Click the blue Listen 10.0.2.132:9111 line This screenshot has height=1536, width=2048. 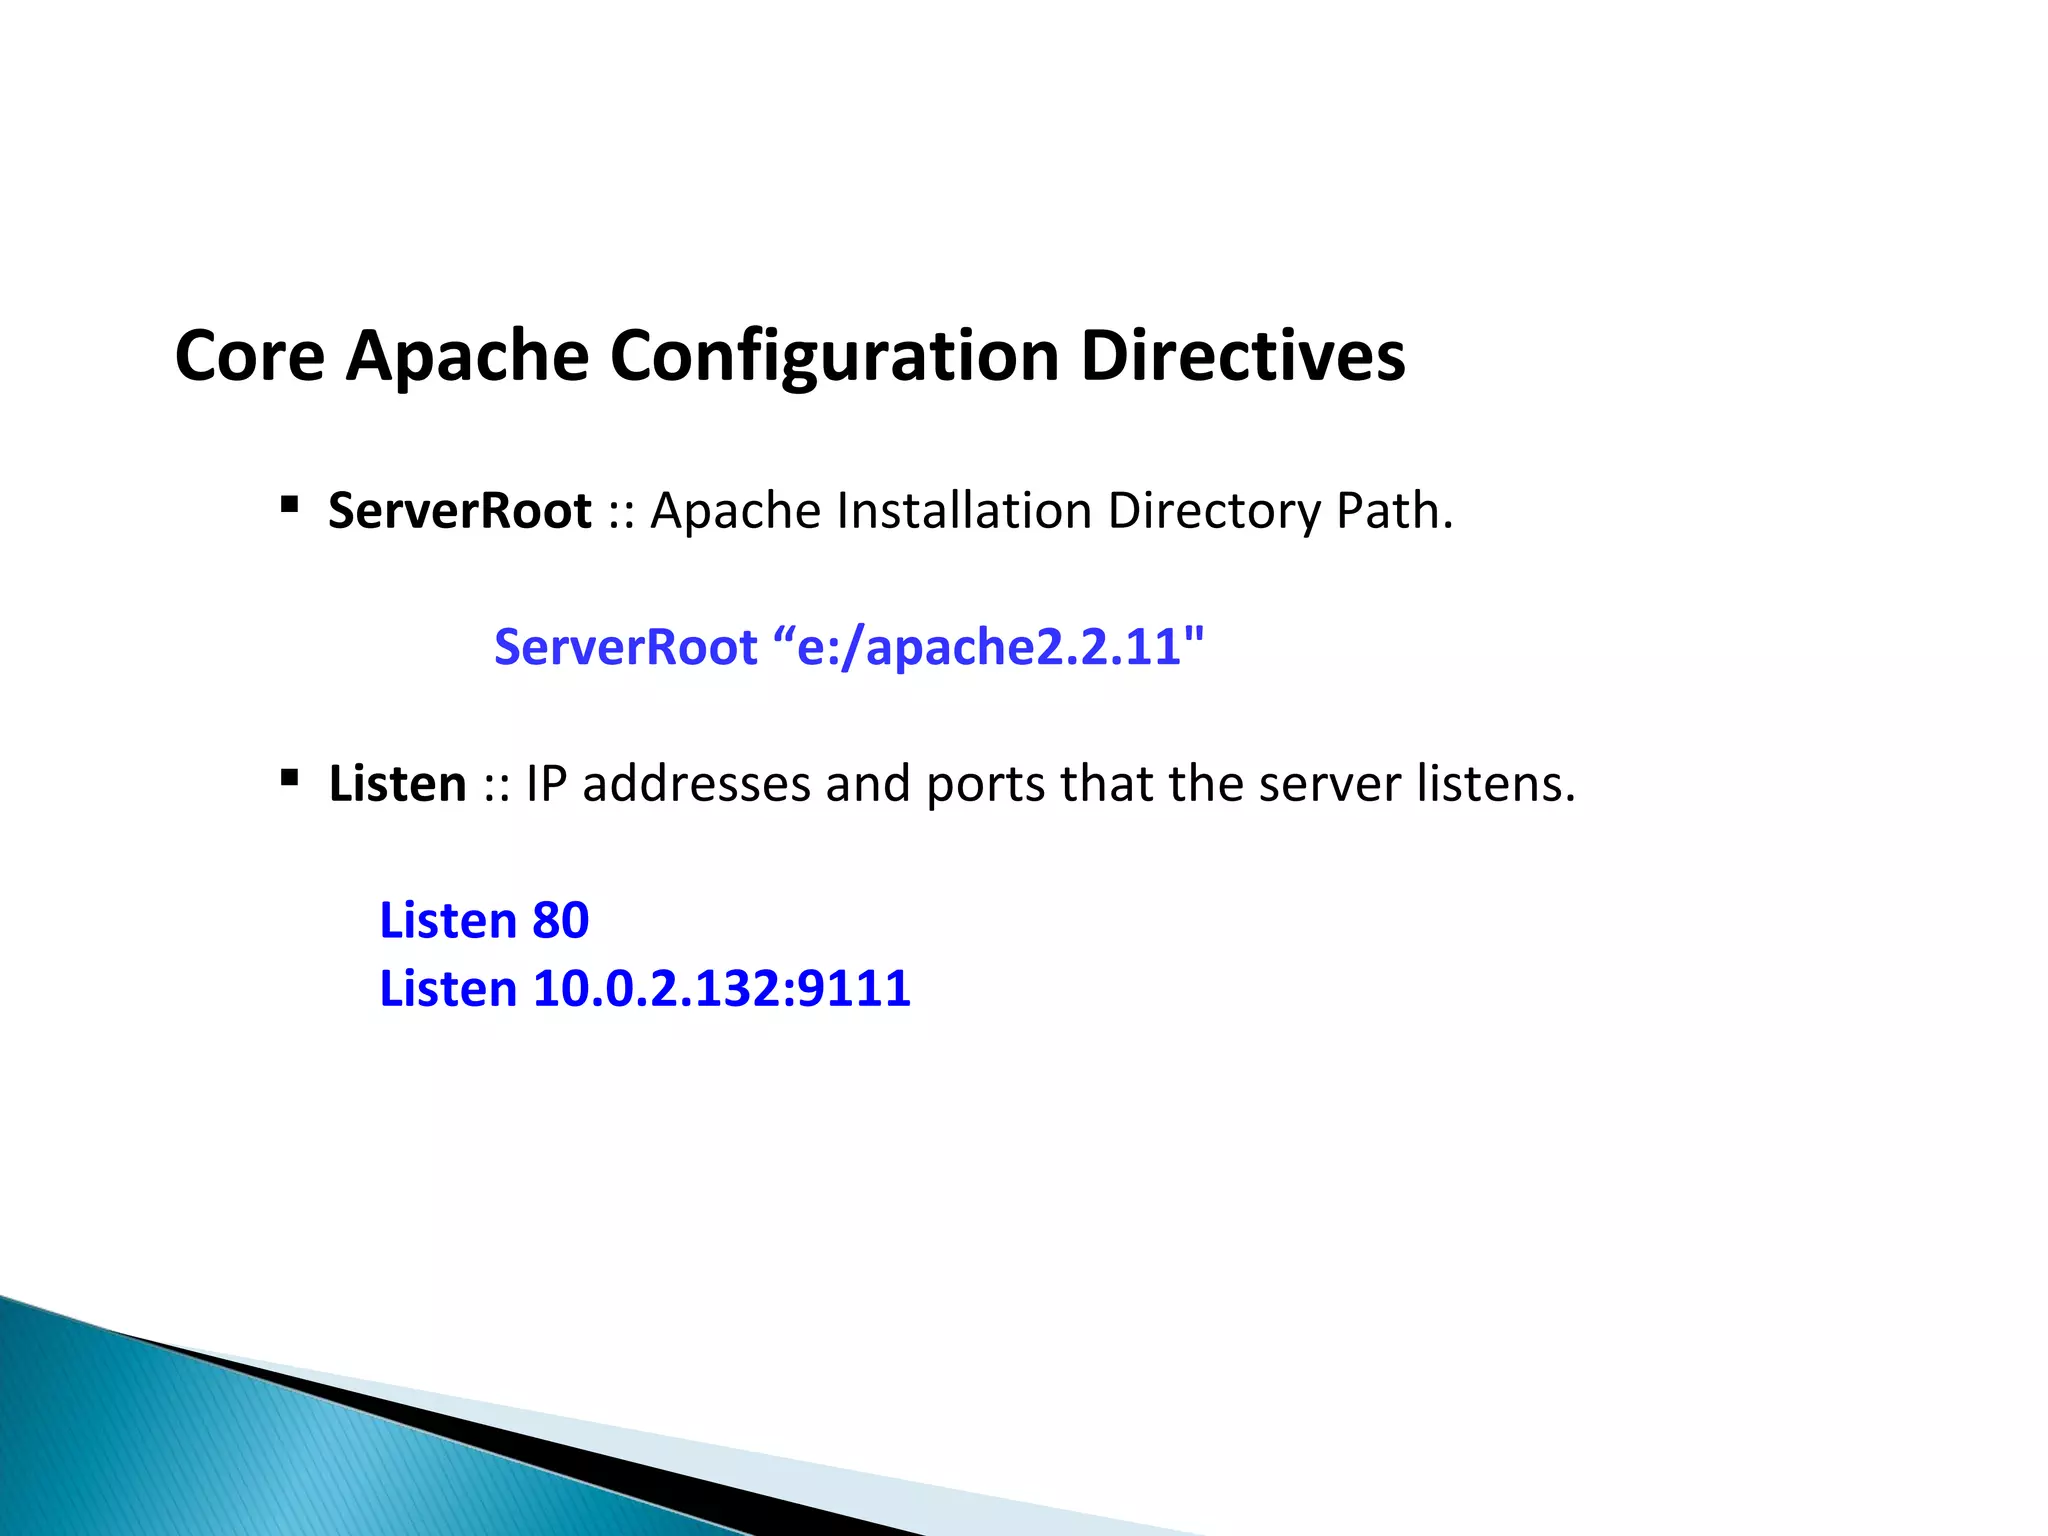645,989
